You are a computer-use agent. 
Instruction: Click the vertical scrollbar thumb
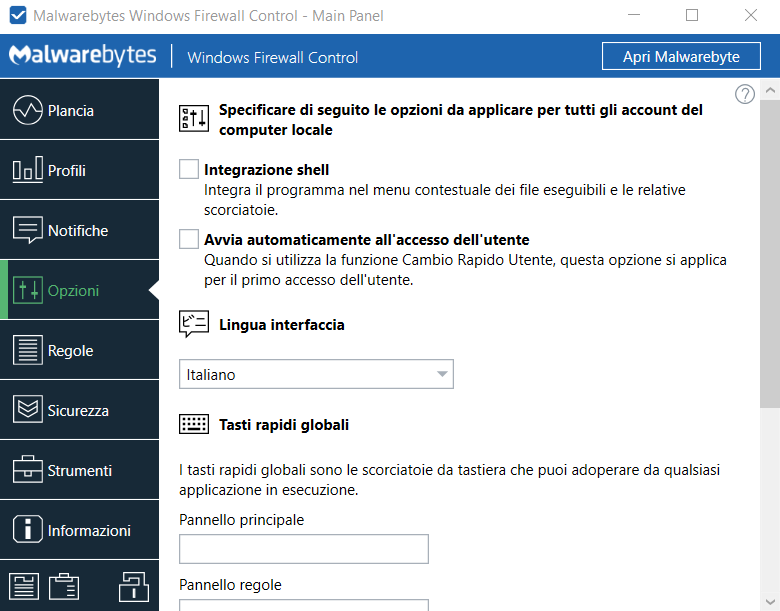point(770,254)
